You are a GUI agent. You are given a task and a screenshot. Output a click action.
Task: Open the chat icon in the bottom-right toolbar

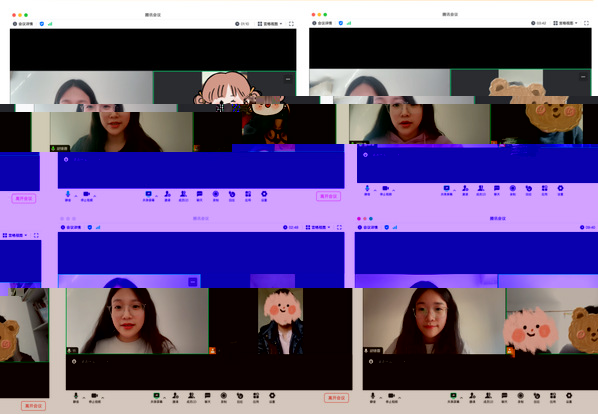click(x=504, y=397)
